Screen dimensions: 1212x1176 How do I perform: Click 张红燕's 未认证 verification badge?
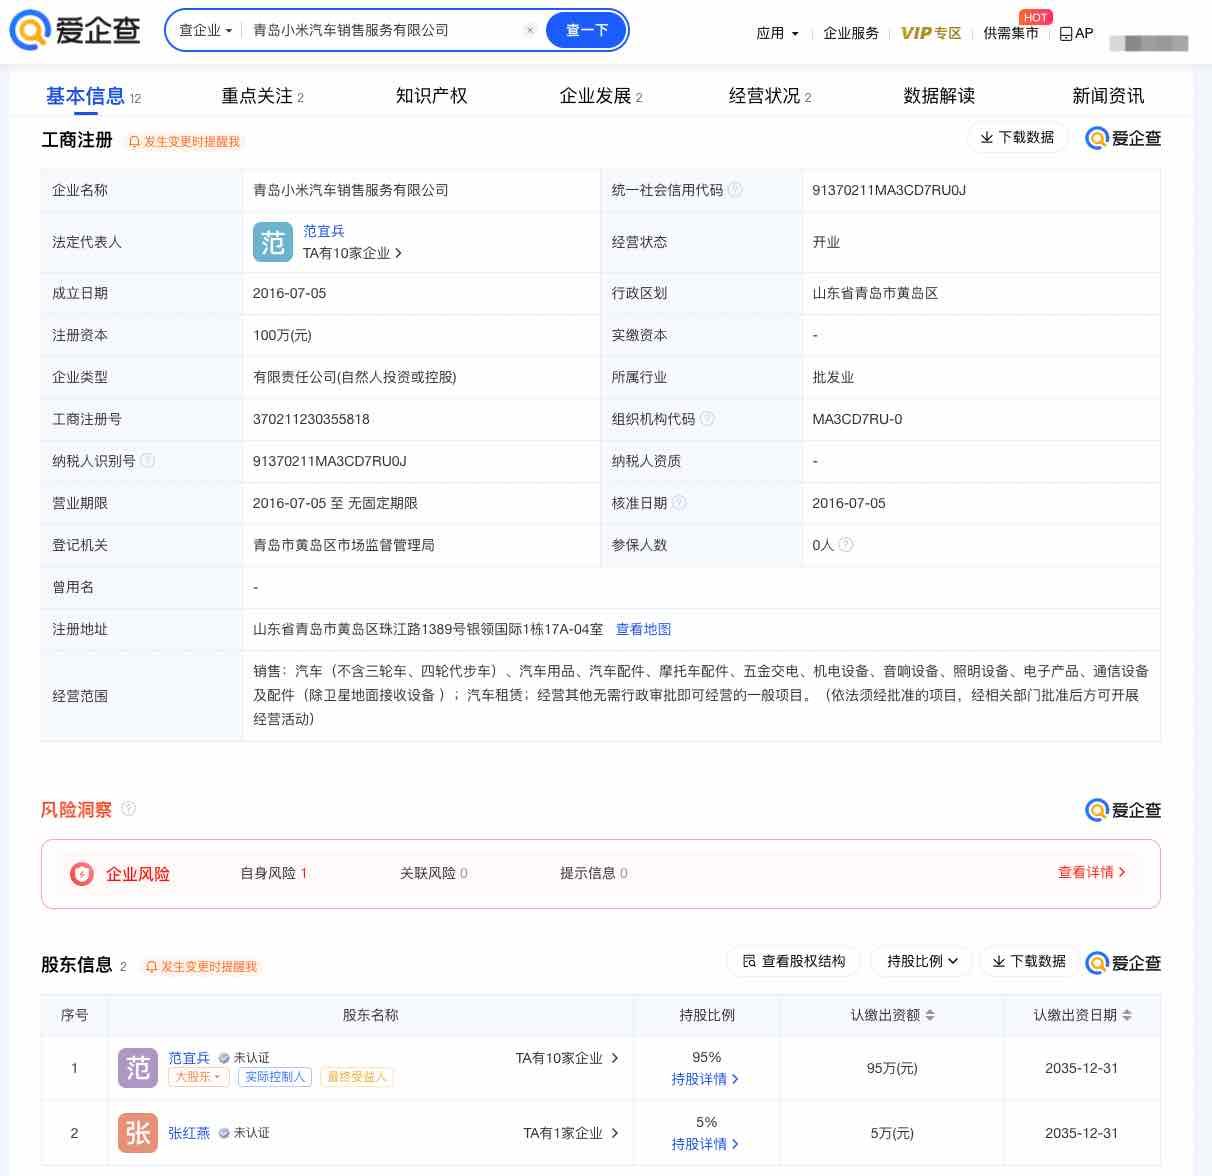244,1133
